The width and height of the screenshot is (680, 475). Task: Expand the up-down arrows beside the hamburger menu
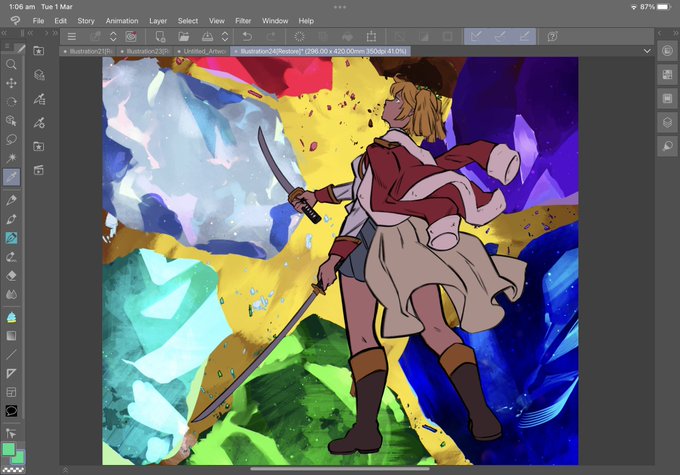113,36
